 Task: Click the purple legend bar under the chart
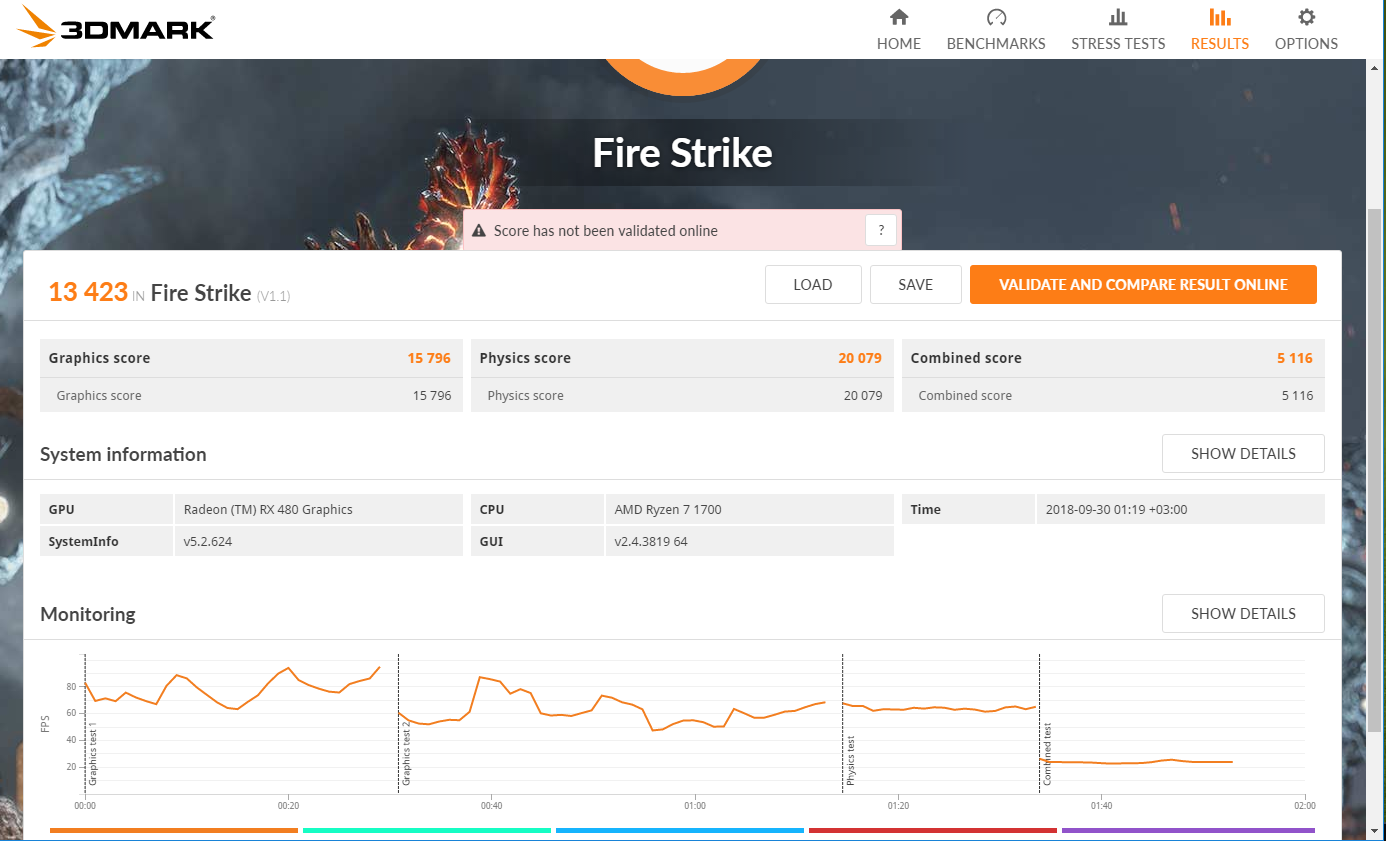1188,830
